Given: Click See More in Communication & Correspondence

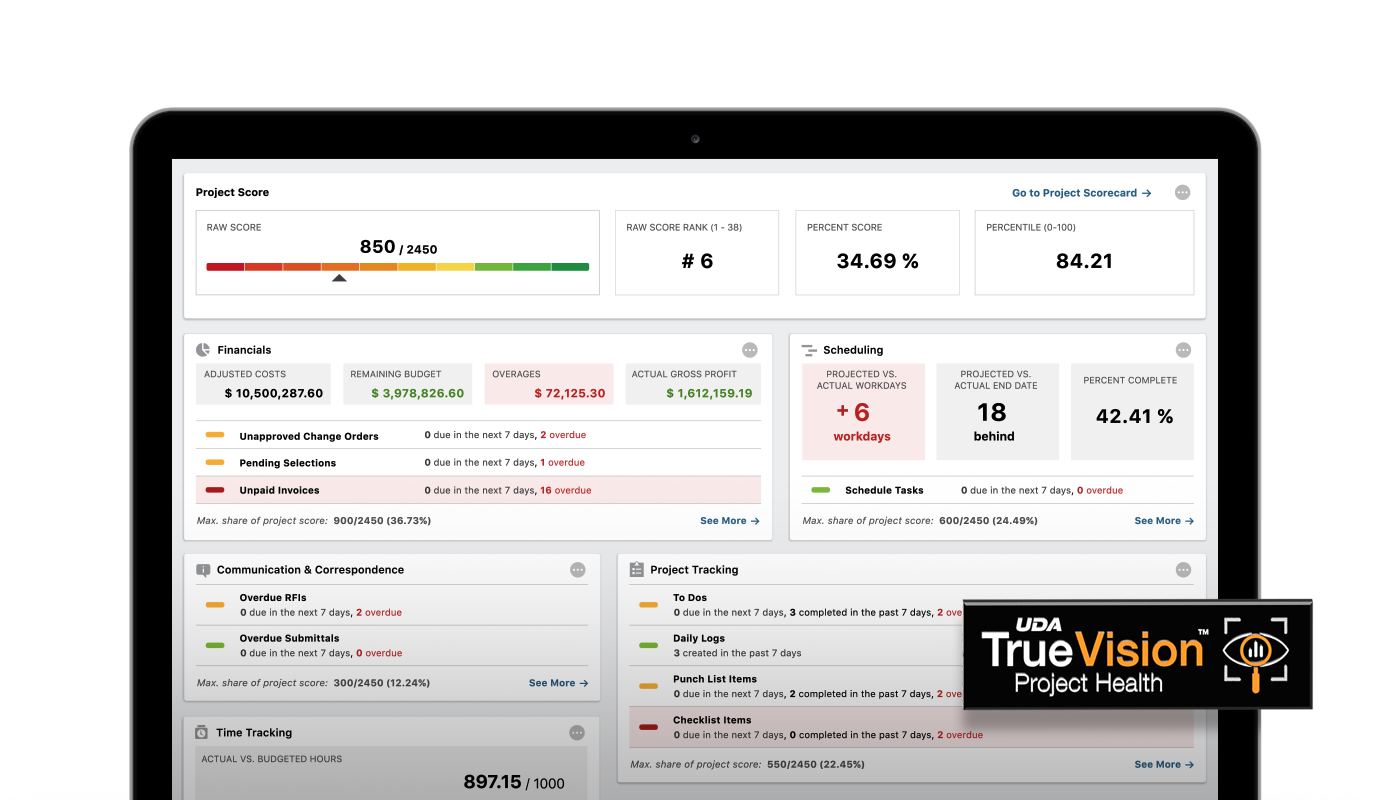Looking at the screenshot, I should [558, 683].
